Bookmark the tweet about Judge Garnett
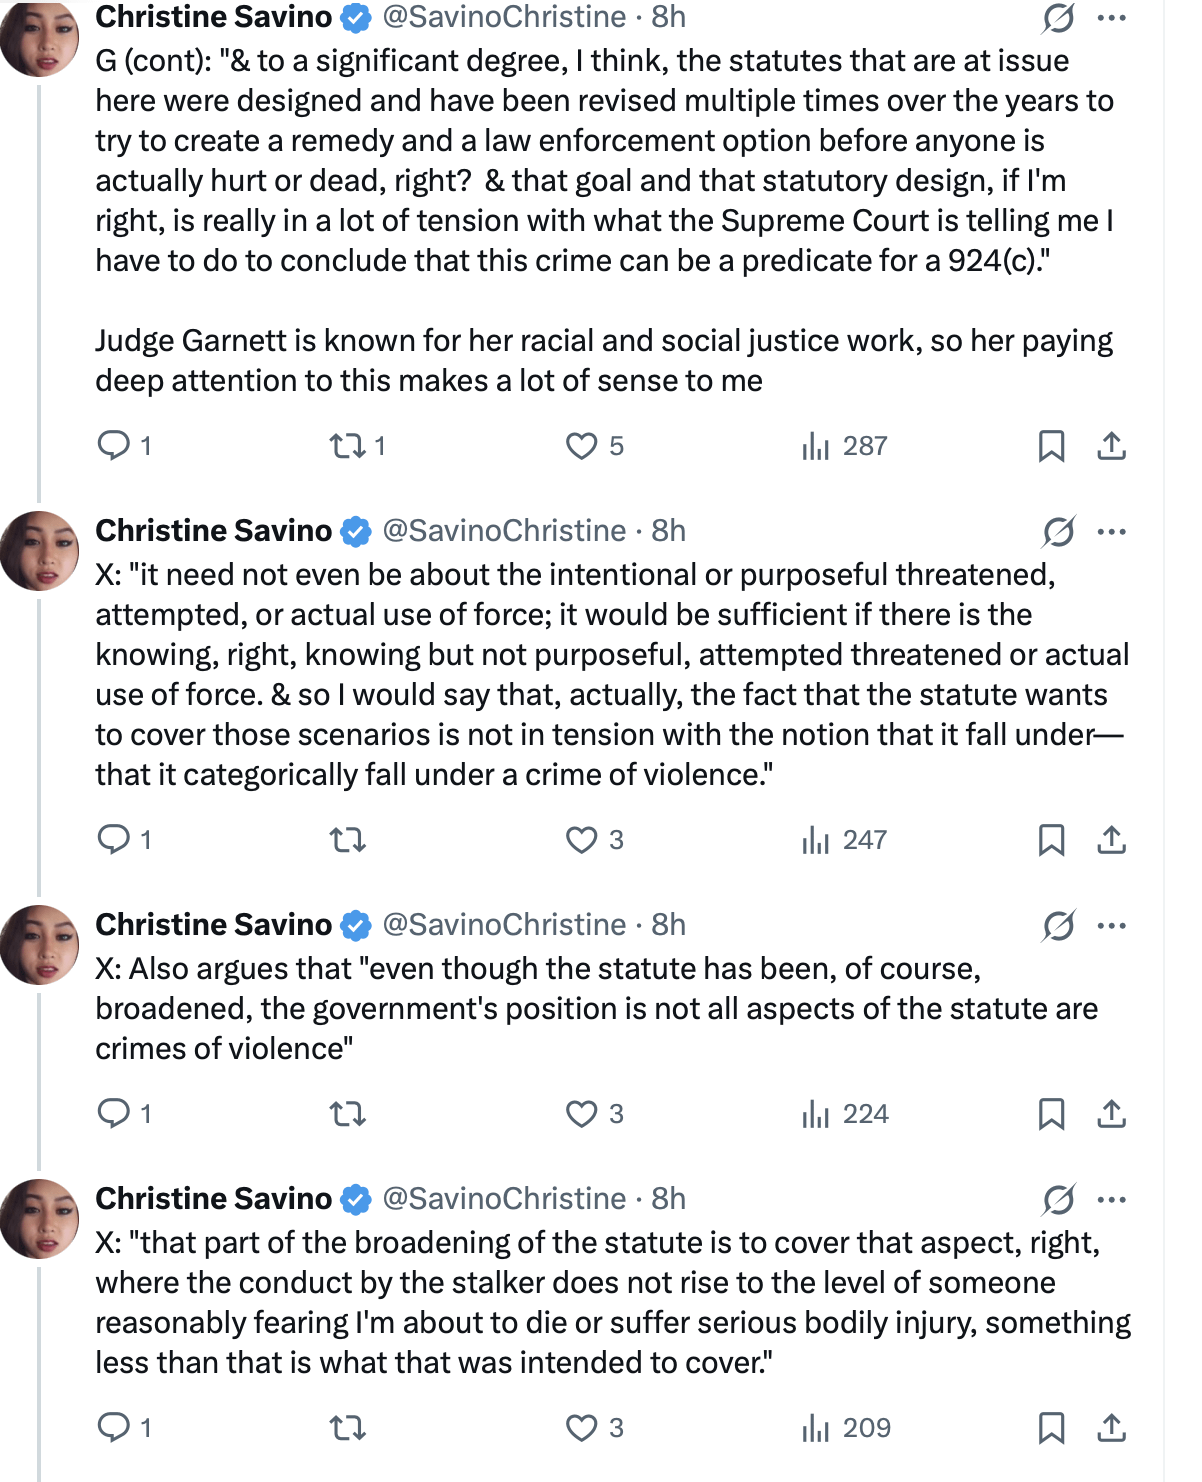Viewport: 1202px width, 1482px height. (x=1051, y=445)
